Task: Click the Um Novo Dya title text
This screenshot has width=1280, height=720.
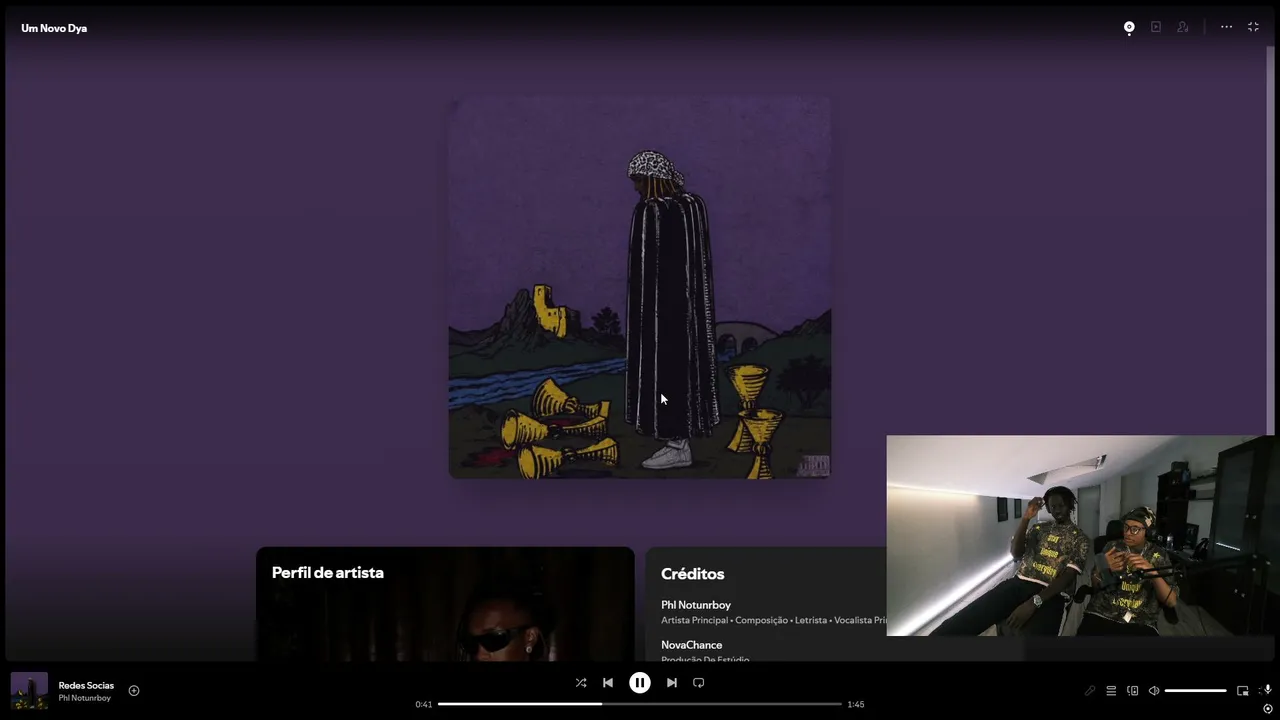Action: [x=54, y=28]
